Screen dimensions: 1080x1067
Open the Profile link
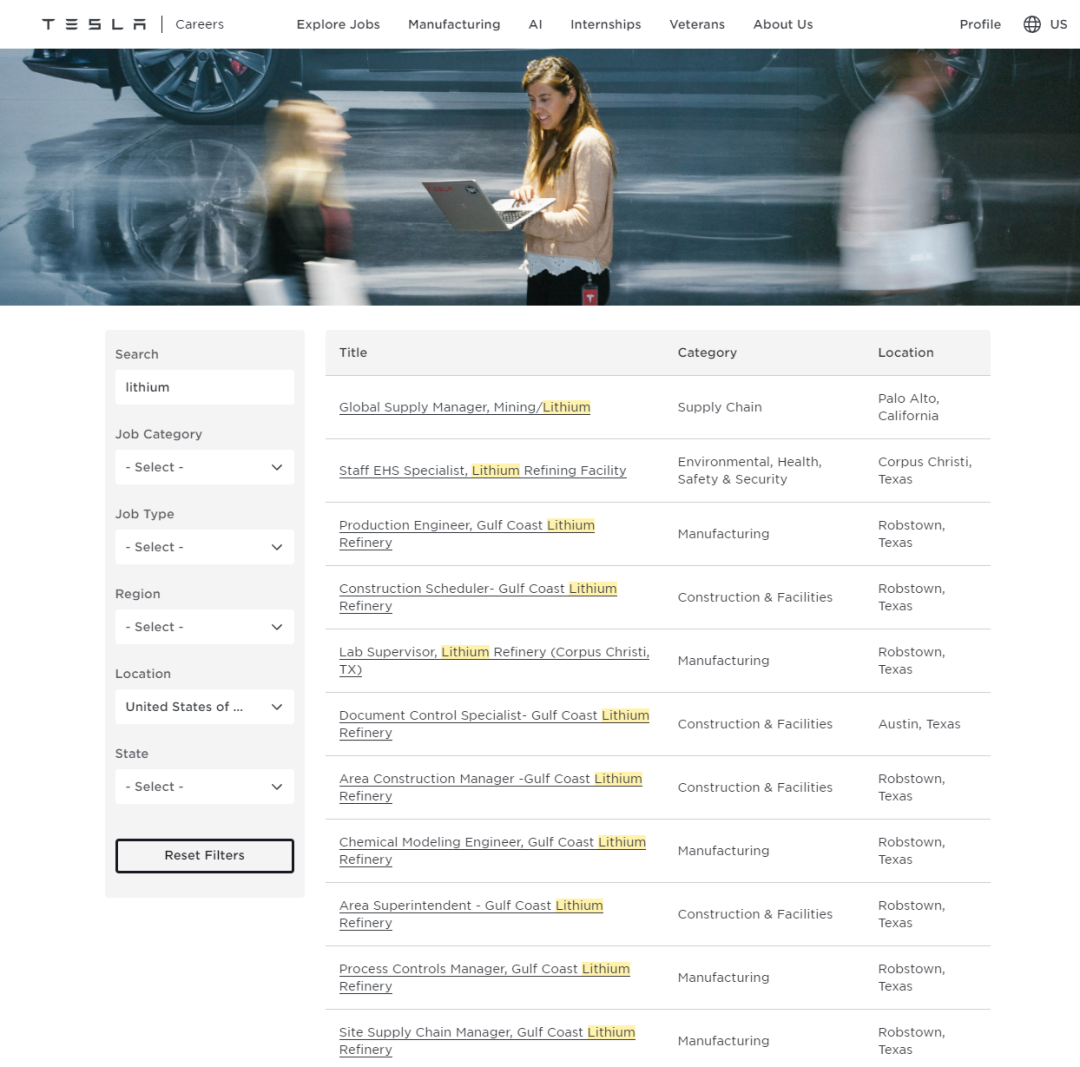coord(979,24)
